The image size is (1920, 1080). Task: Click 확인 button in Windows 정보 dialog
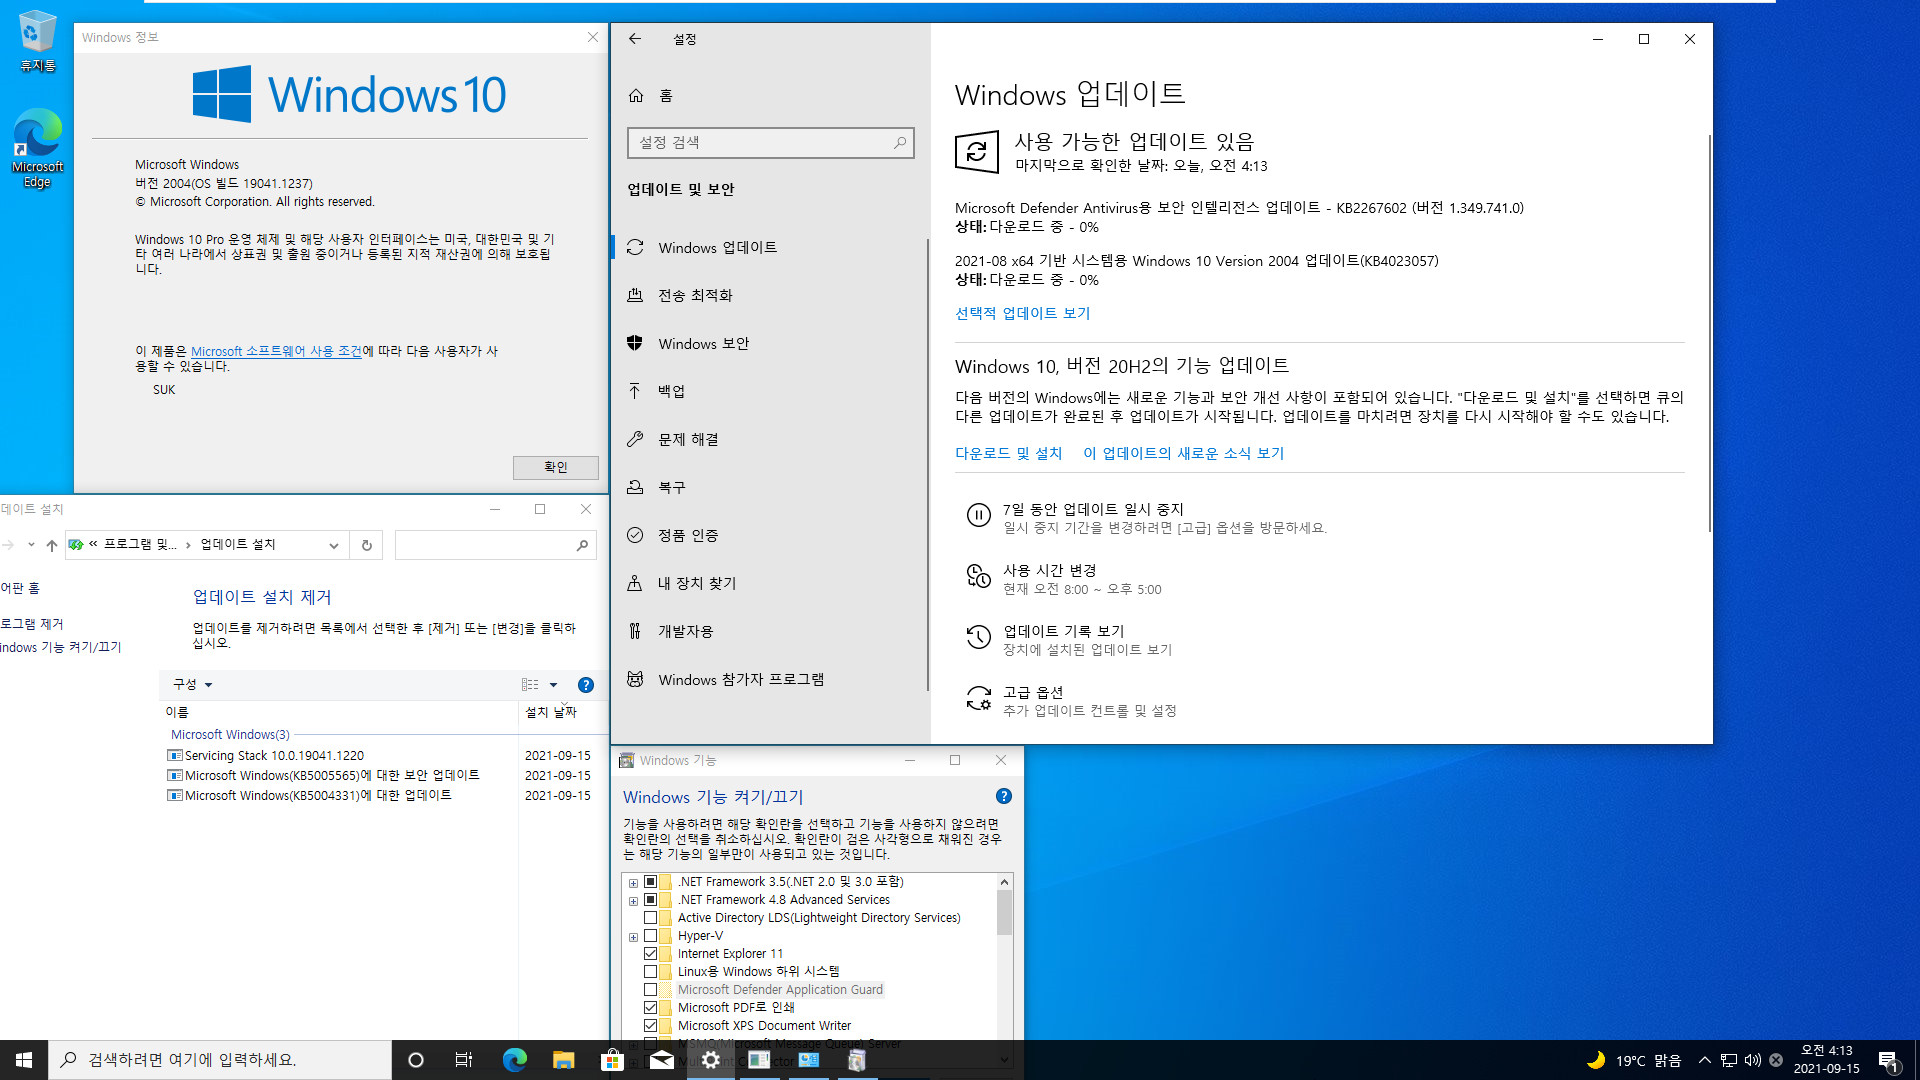point(556,467)
